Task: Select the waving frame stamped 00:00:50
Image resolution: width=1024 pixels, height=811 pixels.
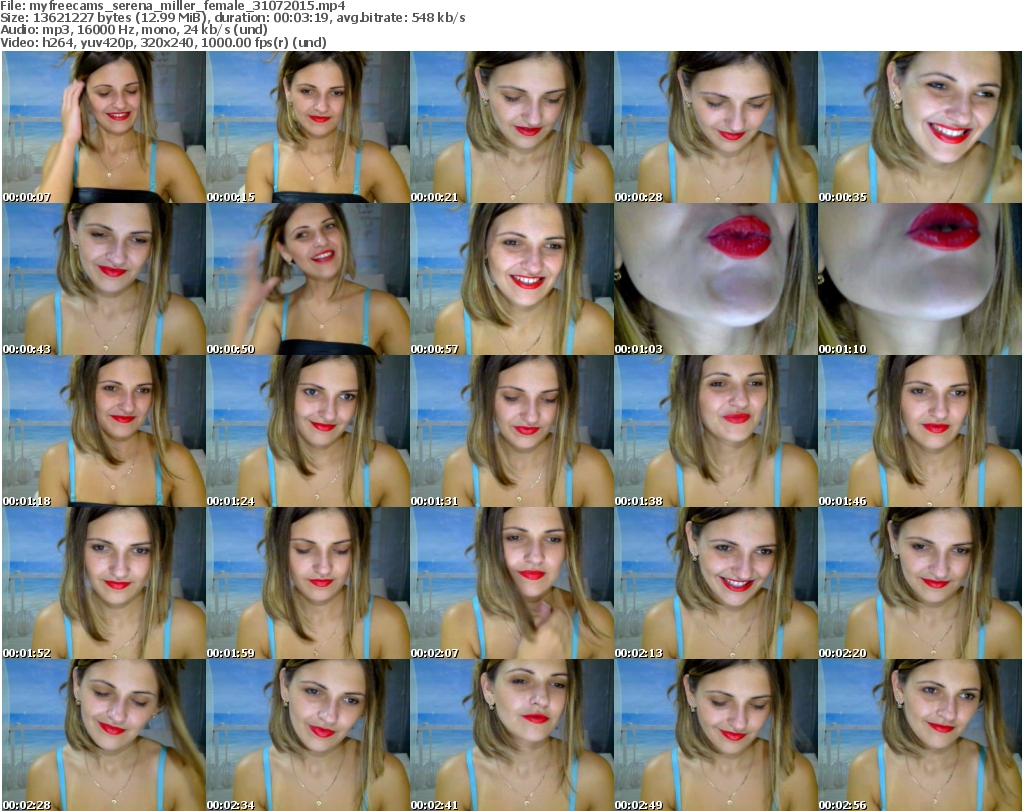Action: [x=308, y=279]
